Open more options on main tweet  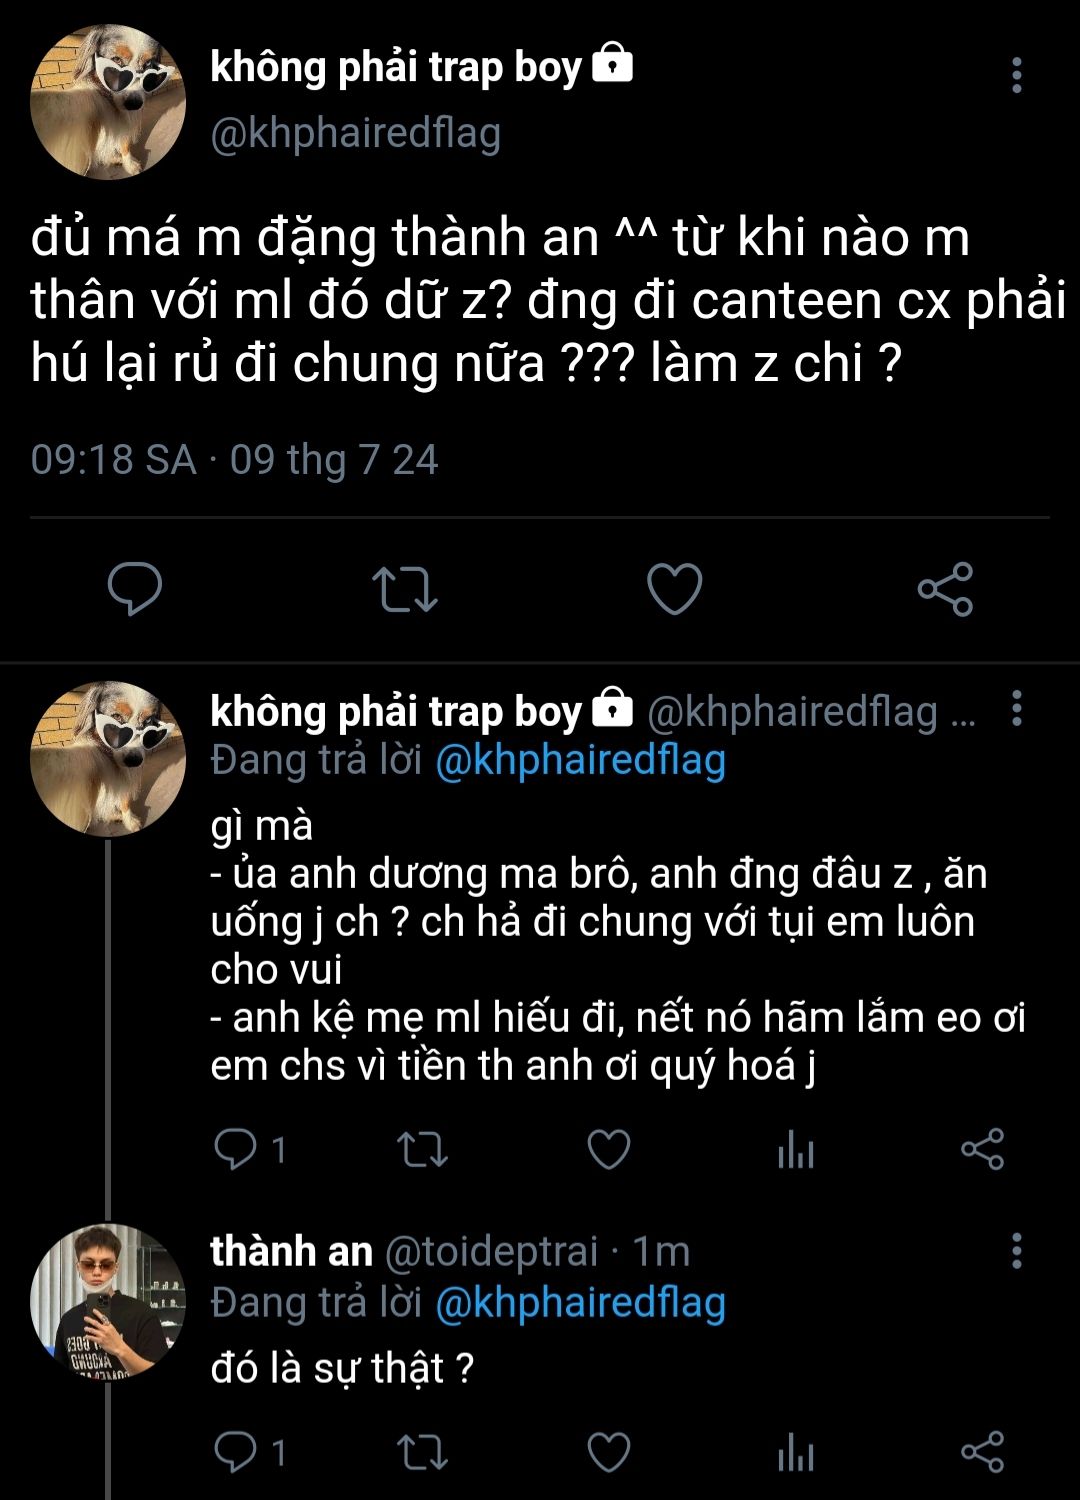1017,75
